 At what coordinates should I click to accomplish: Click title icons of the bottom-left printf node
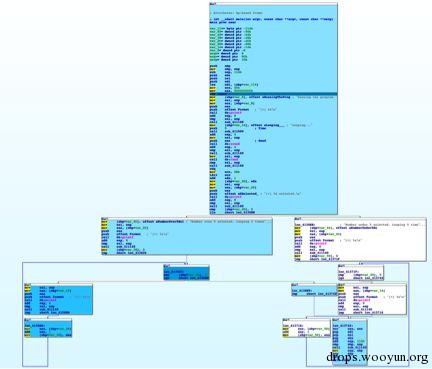pyautogui.click(x=28, y=285)
